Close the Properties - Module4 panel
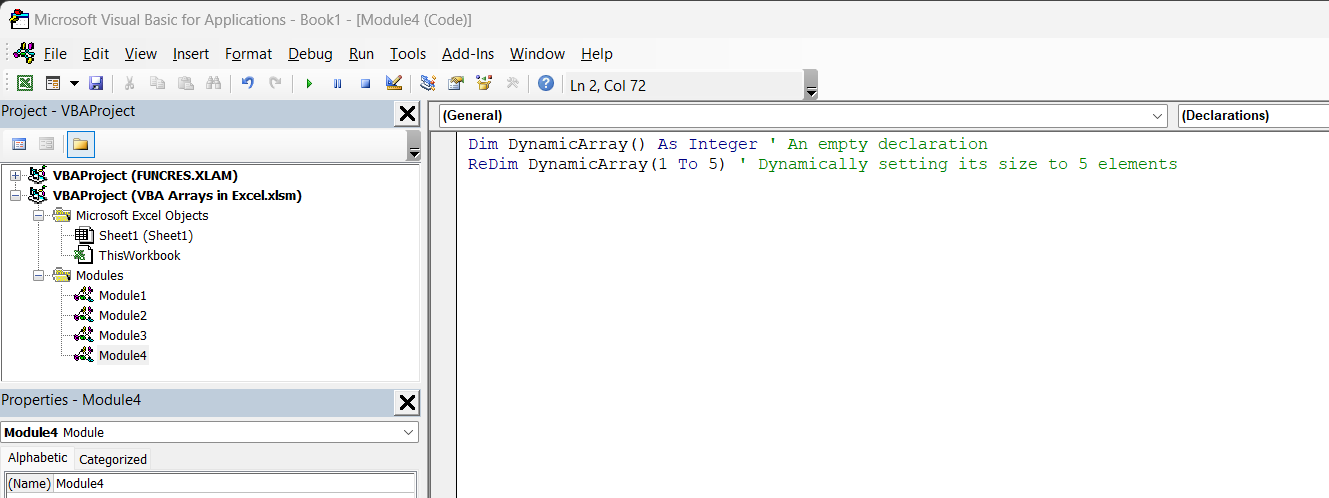 [407, 403]
